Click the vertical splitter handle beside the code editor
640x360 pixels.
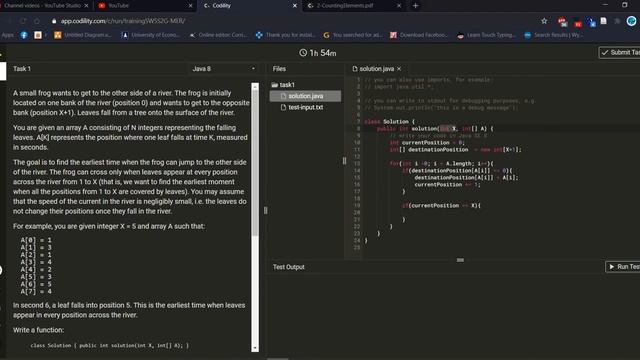coord(344,161)
